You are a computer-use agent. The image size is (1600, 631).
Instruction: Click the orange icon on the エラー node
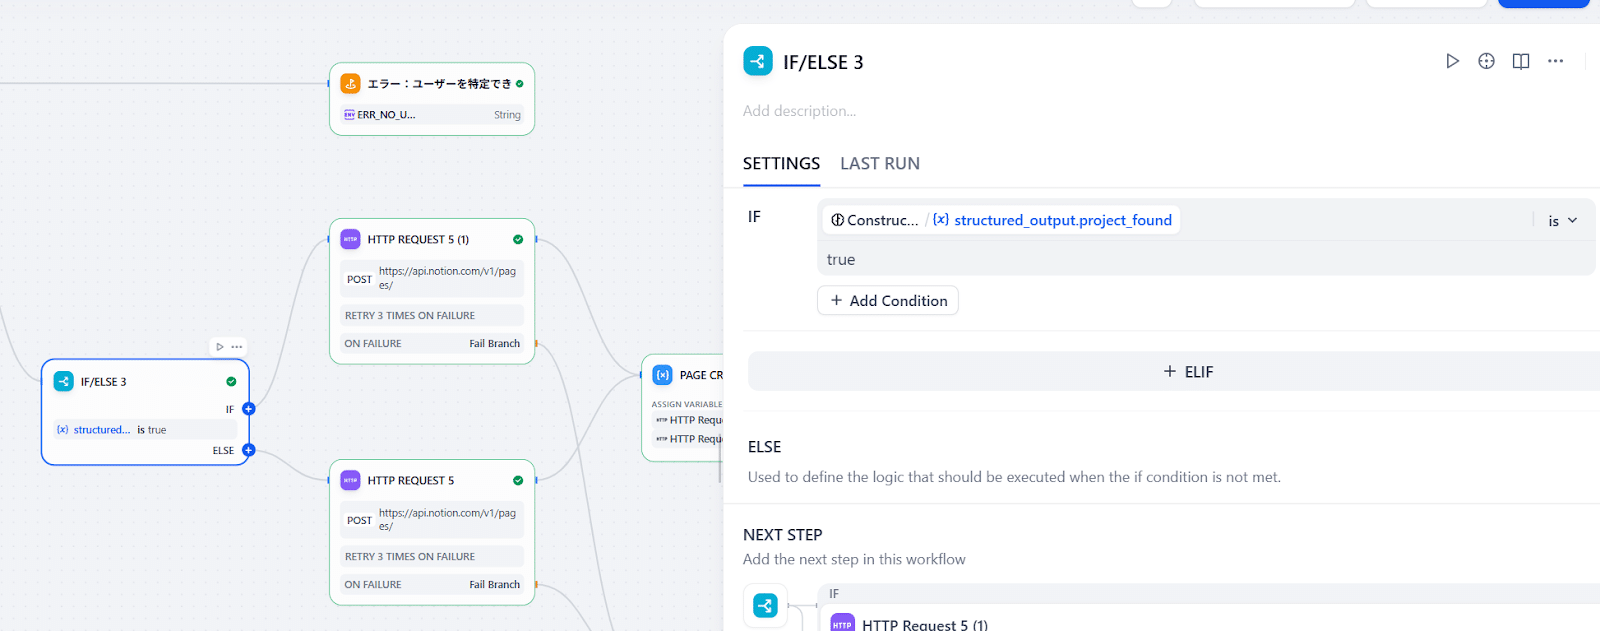[x=350, y=83]
